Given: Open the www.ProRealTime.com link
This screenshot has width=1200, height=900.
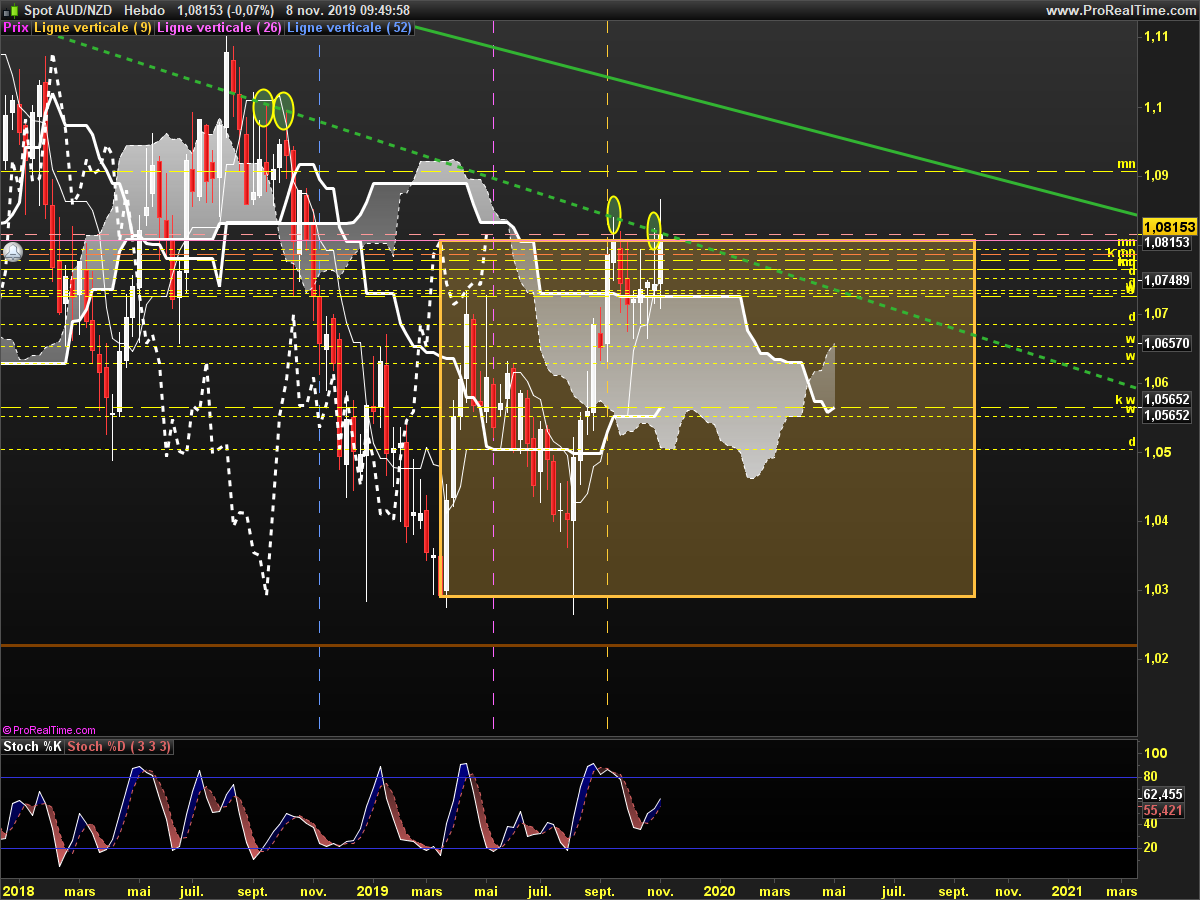Looking at the screenshot, I should (1120, 10).
